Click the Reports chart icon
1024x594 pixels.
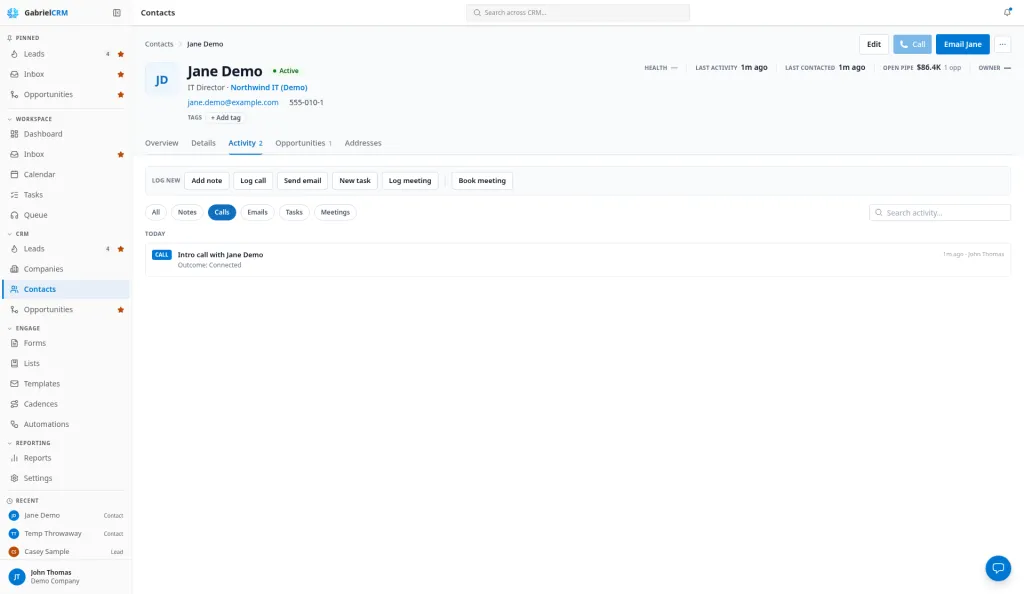click(x=14, y=458)
